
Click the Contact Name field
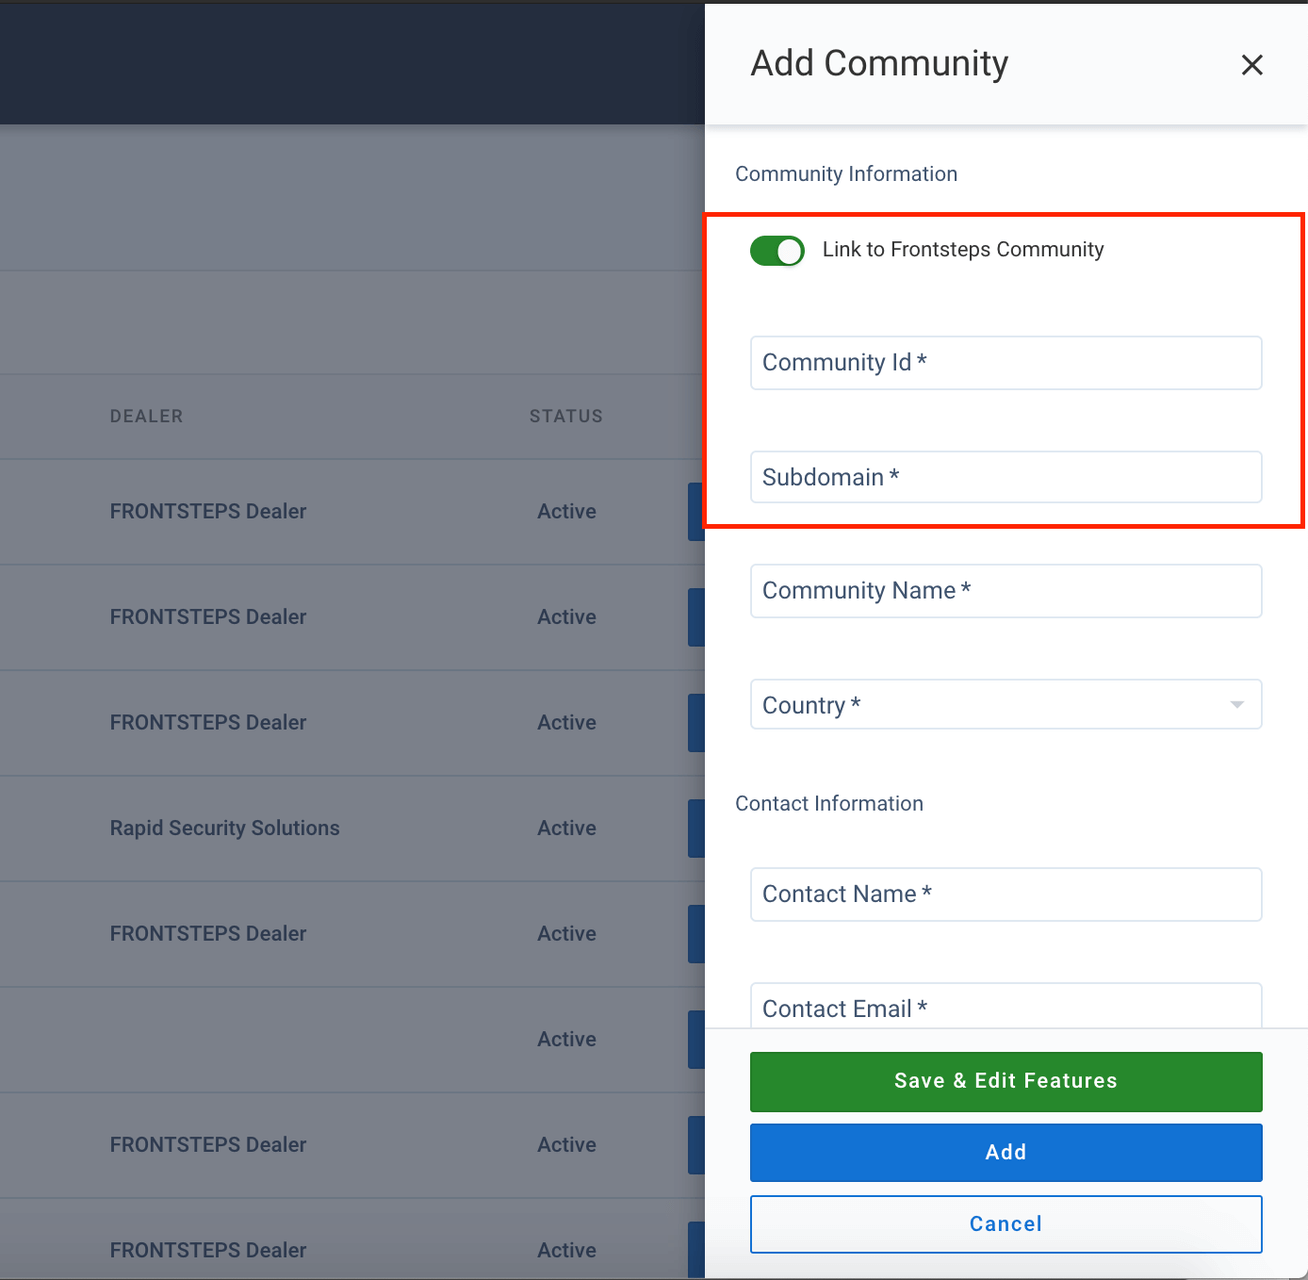(x=1006, y=894)
